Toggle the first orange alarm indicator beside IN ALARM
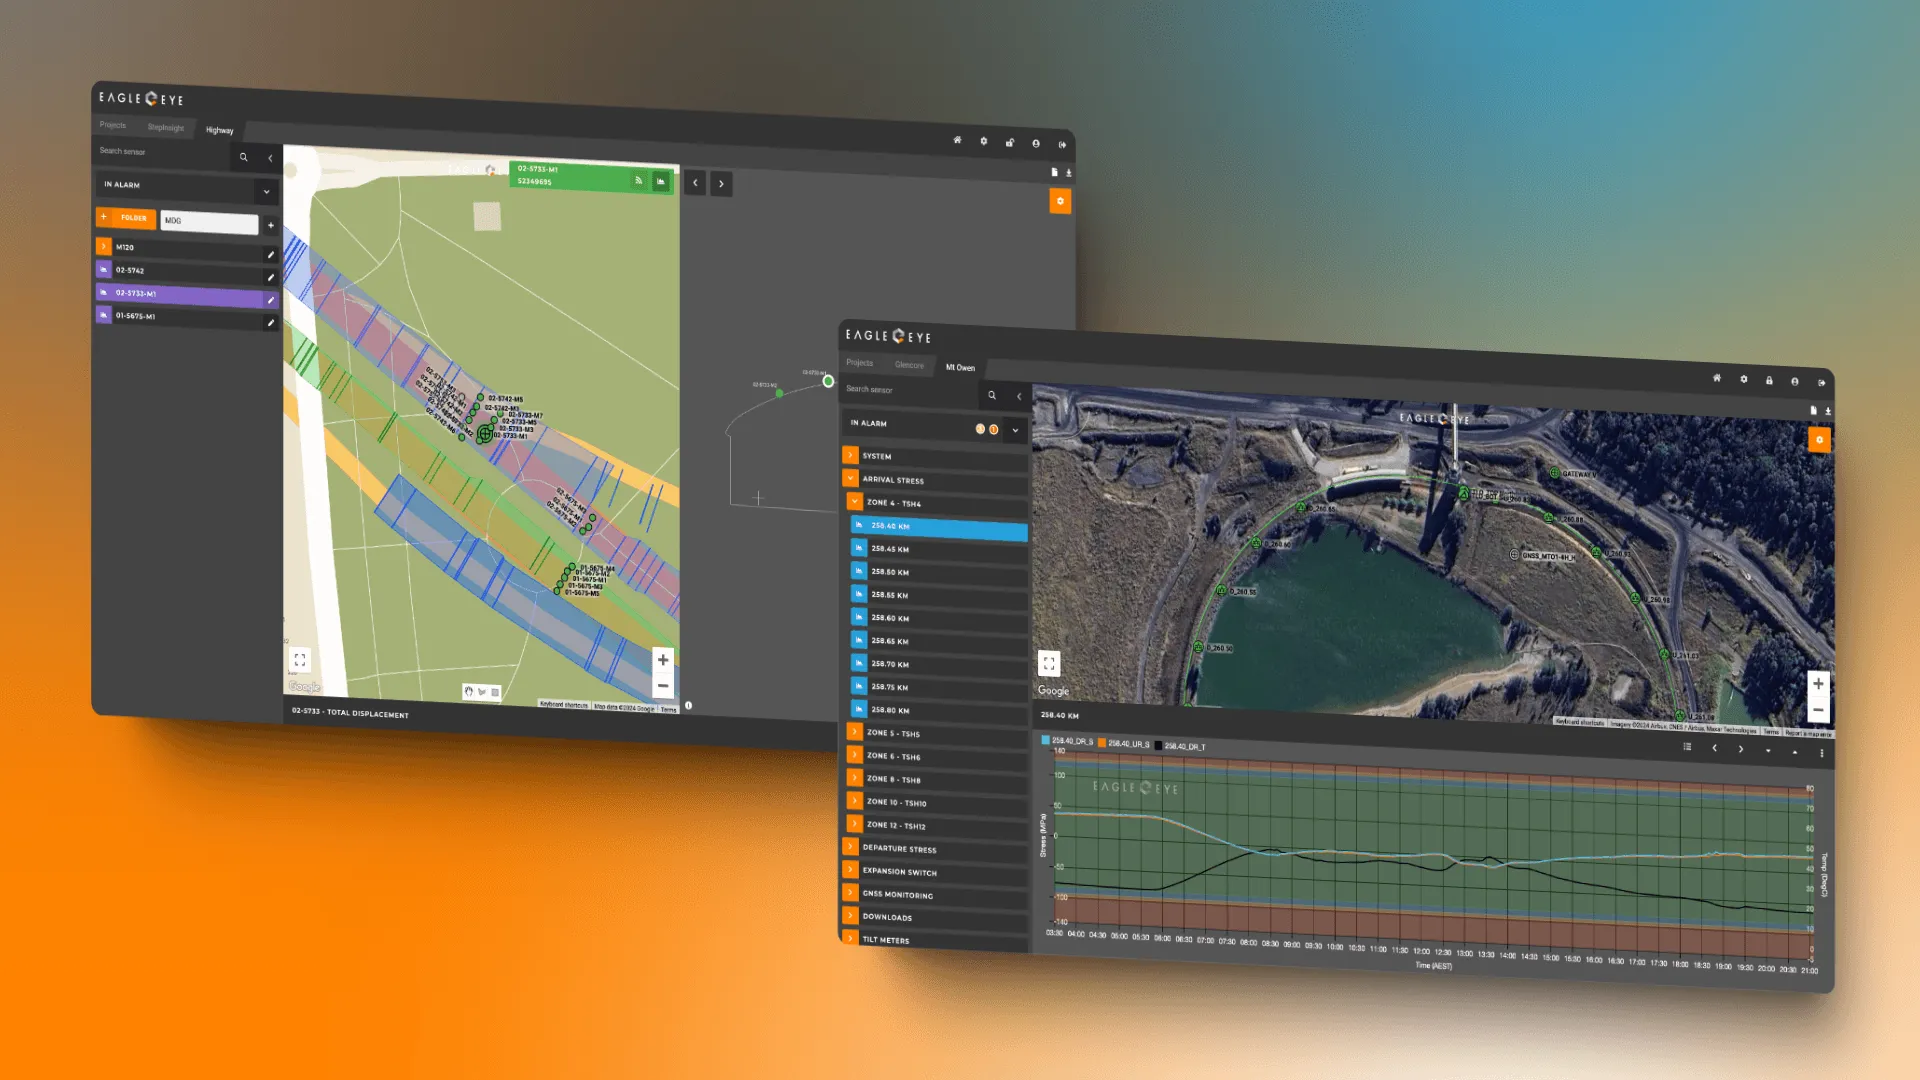Viewport: 1920px width, 1080px height. 979,429
